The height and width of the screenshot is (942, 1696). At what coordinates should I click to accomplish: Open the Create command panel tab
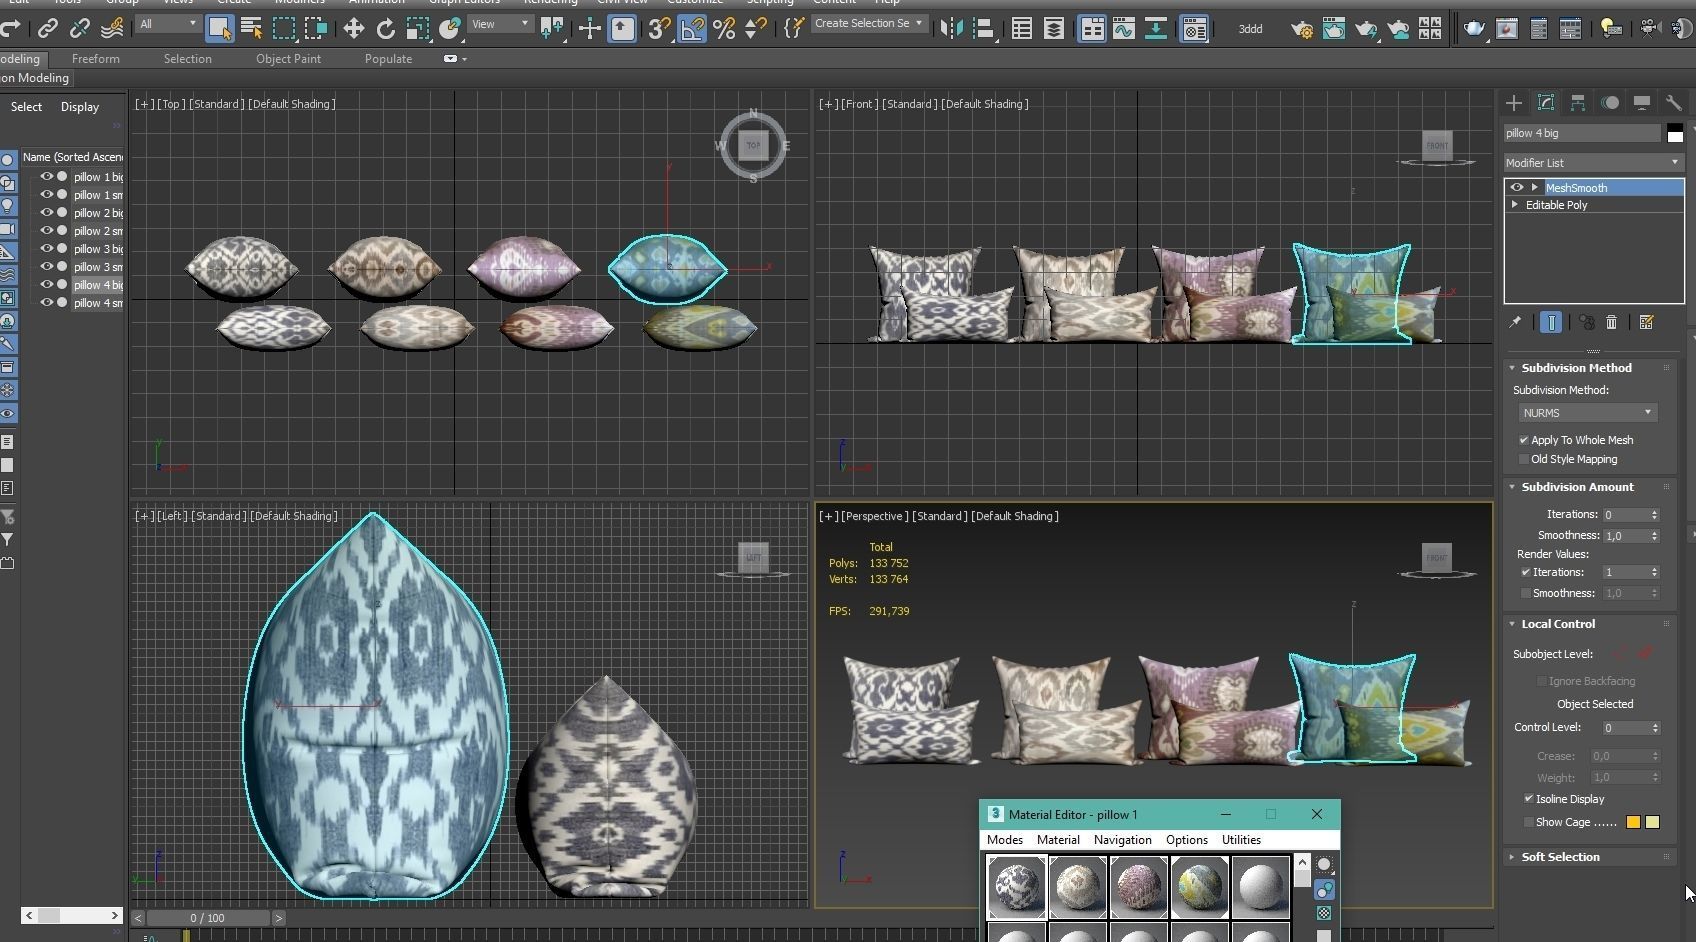1514,102
